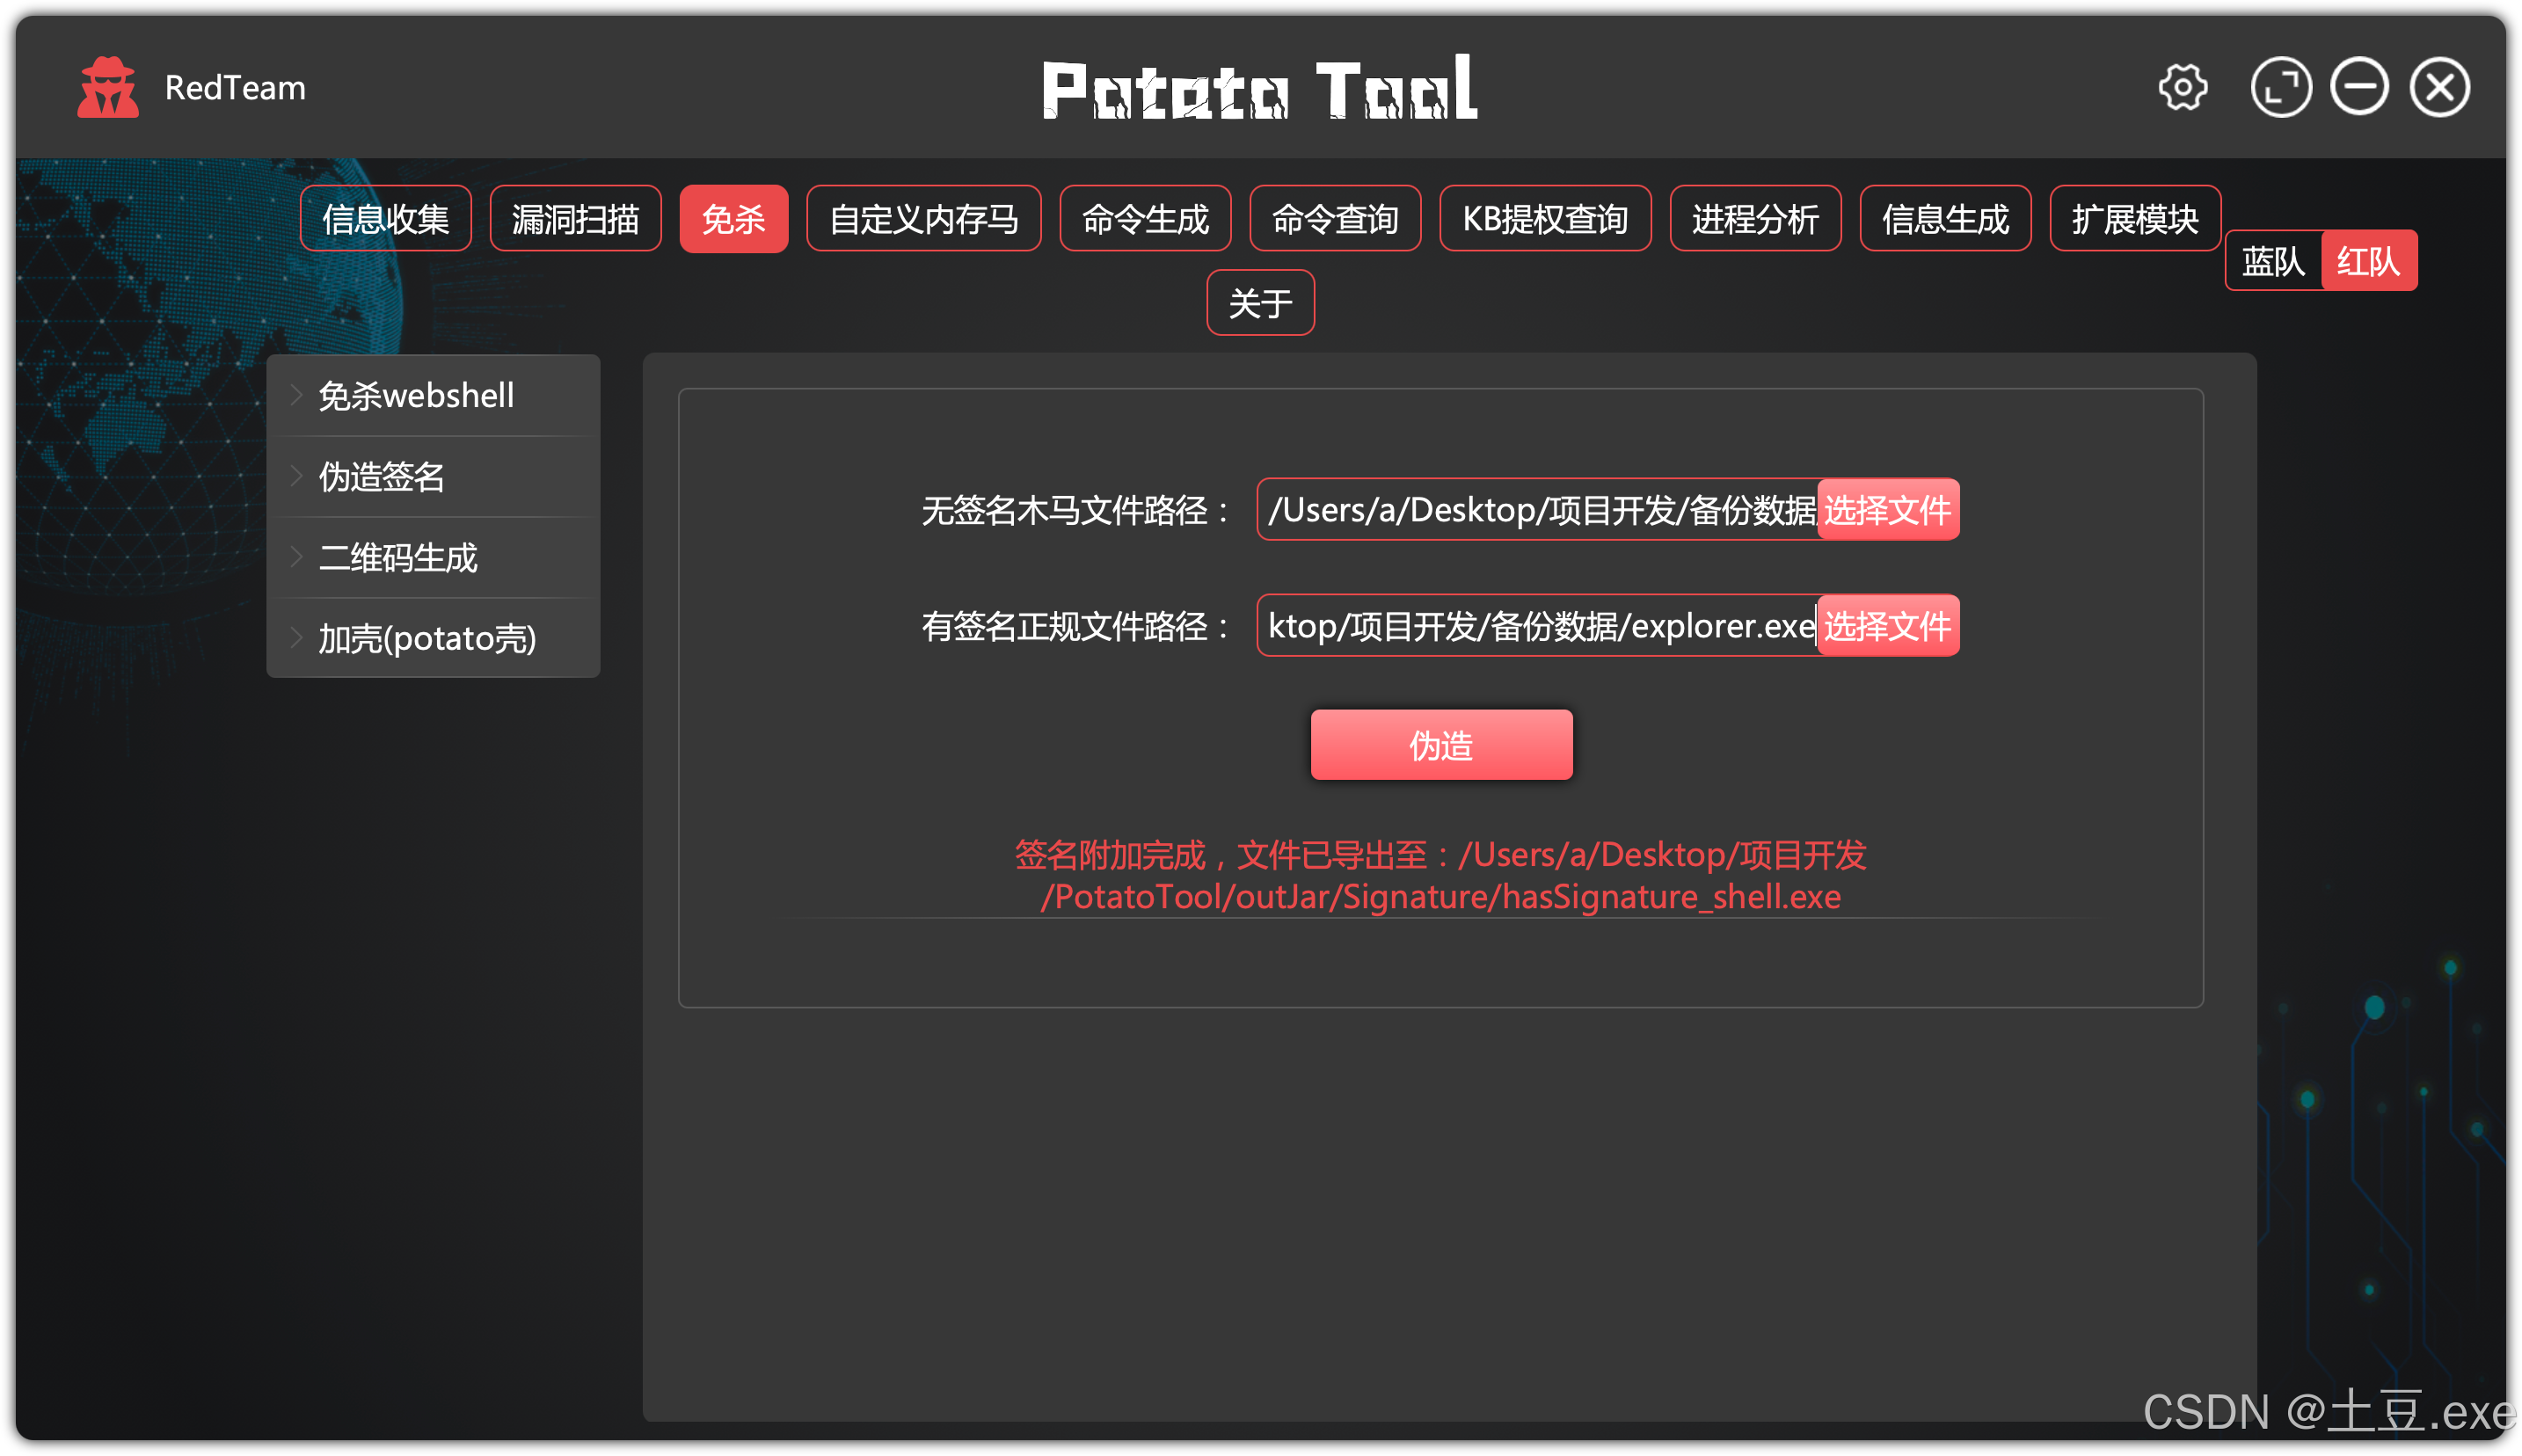Click the RedTeam hacker logo icon
This screenshot has height=1456, width=2522.
[107, 88]
